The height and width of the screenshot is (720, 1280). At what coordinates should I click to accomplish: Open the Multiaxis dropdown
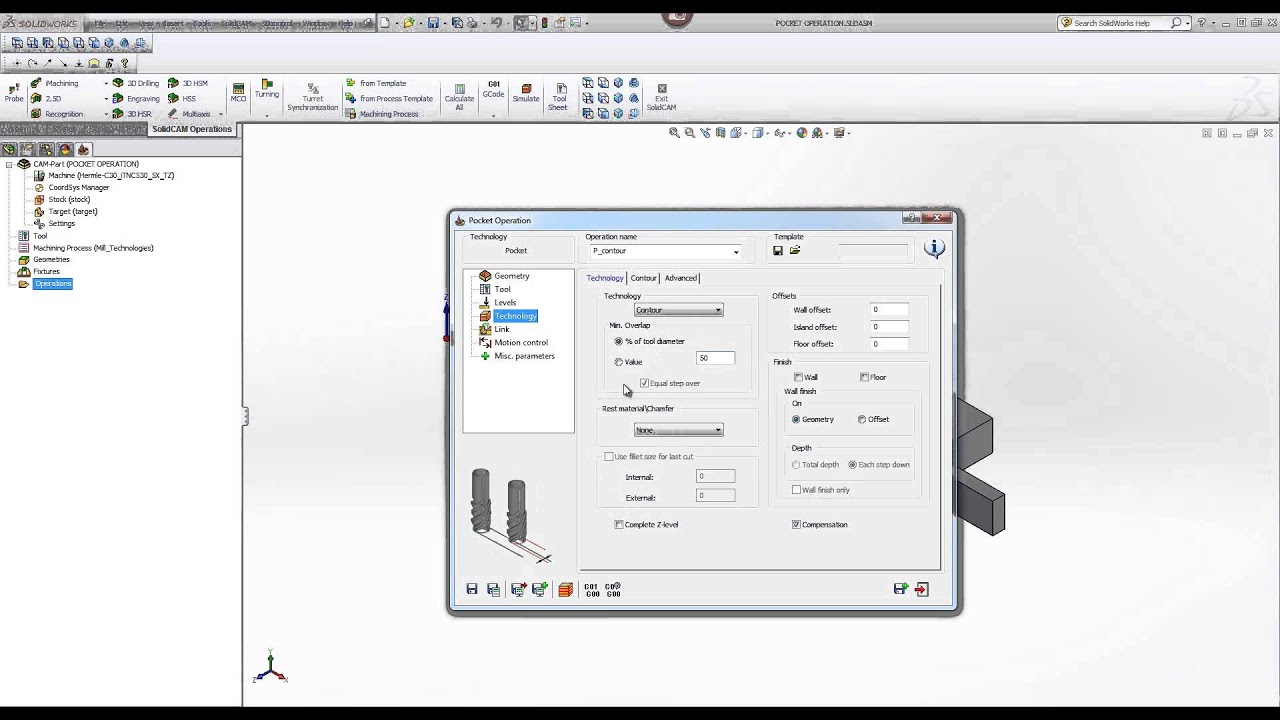click(221, 114)
